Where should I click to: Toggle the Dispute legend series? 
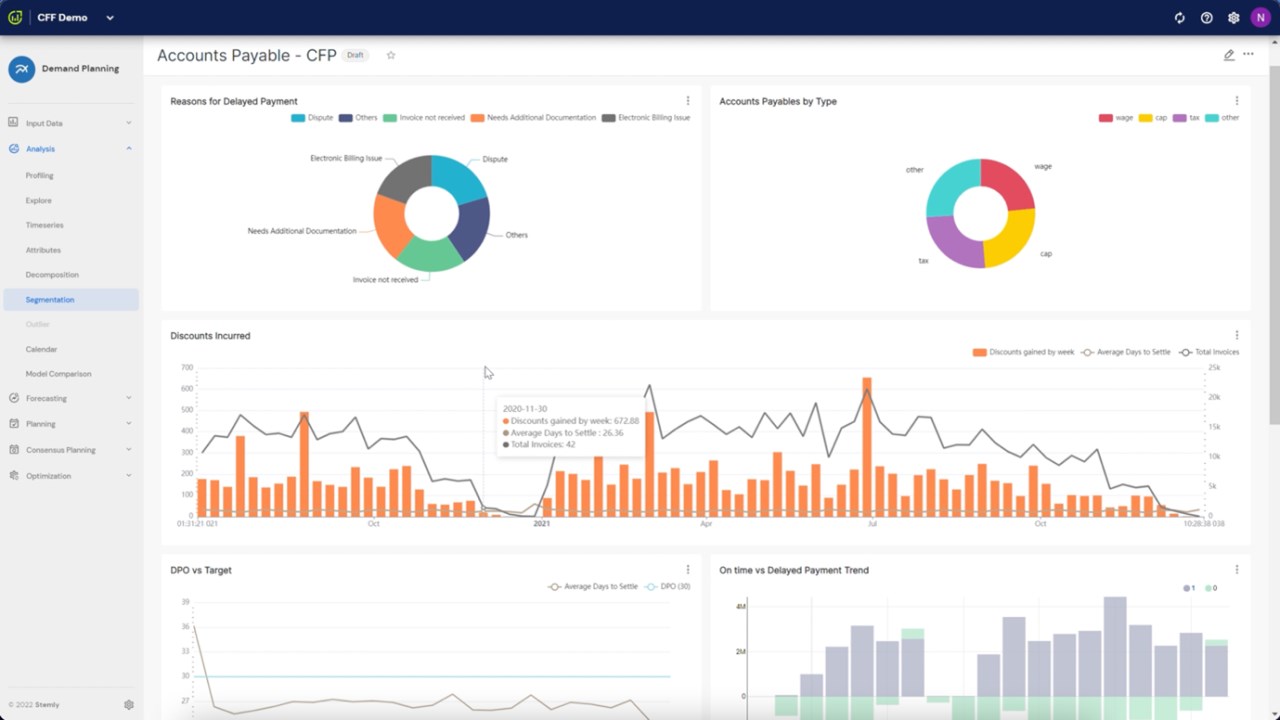tap(312, 118)
